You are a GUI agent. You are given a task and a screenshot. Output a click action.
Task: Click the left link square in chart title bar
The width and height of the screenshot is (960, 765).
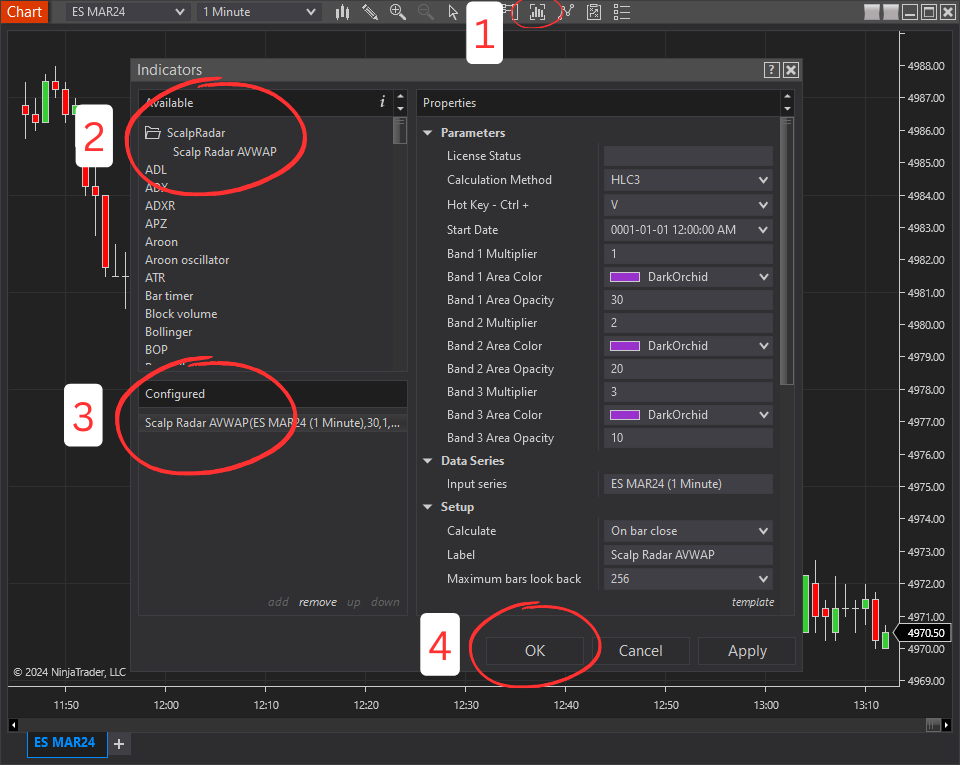pos(872,12)
